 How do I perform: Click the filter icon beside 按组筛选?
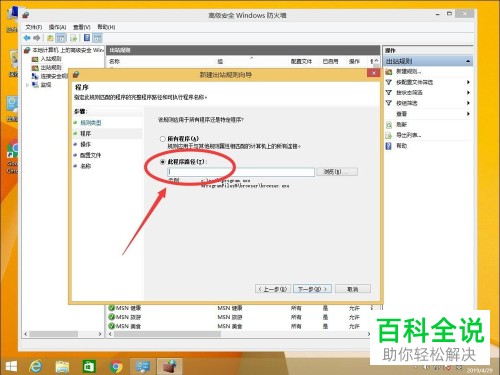click(389, 103)
